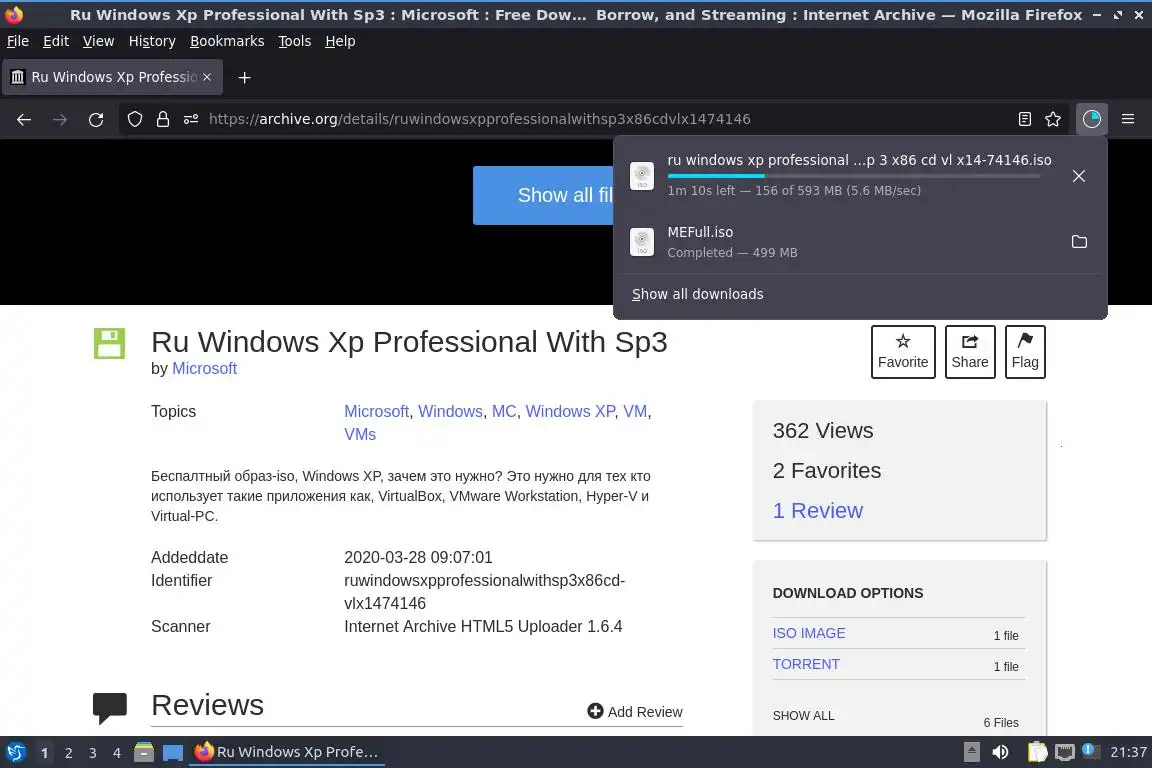
Task: Cancel the ru windows xp iso download
Action: [1079, 176]
